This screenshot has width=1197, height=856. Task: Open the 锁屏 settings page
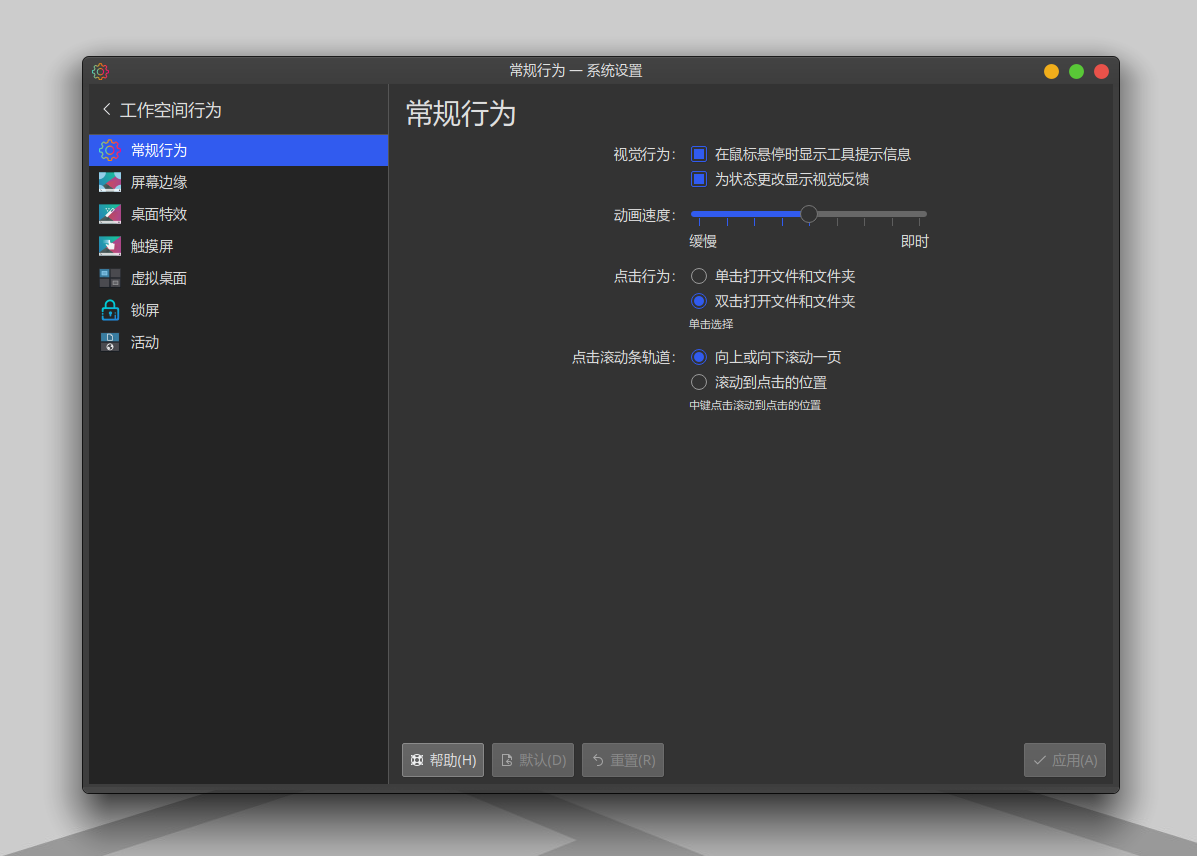click(239, 311)
